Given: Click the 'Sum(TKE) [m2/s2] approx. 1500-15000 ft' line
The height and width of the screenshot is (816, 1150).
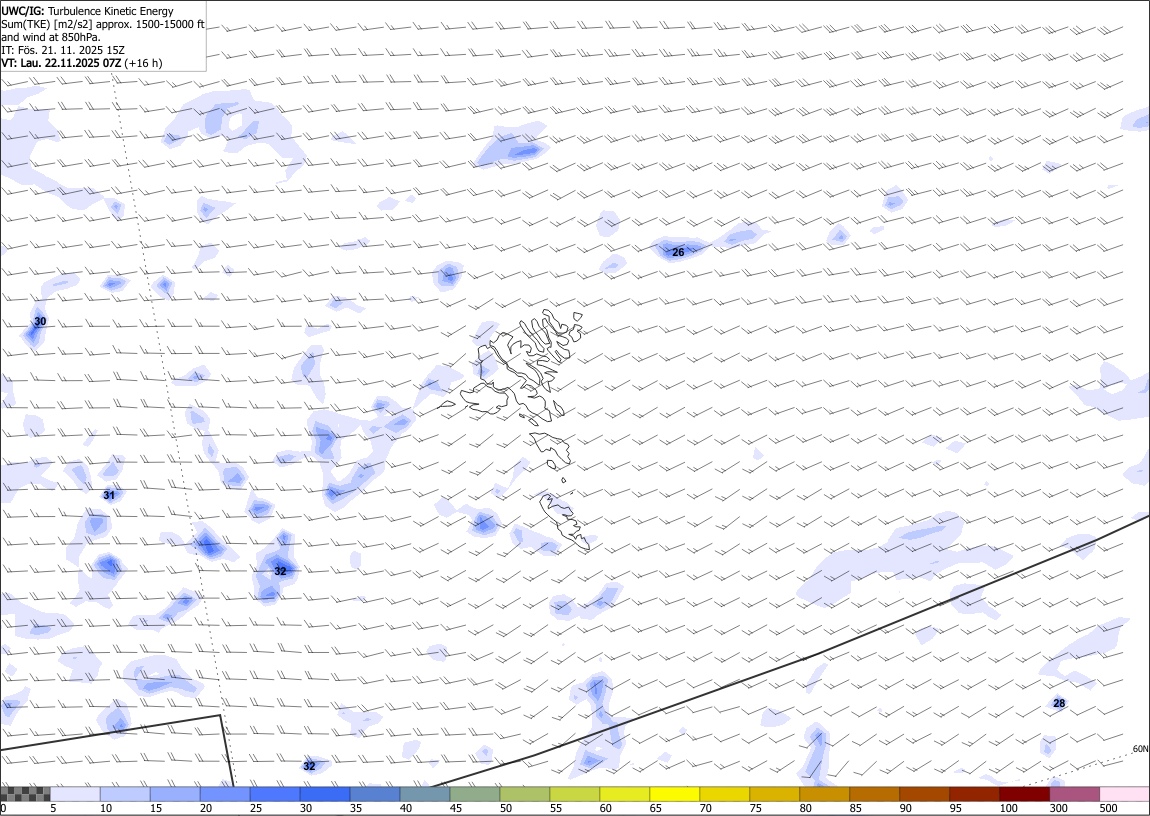Looking at the screenshot, I should 103,24.
